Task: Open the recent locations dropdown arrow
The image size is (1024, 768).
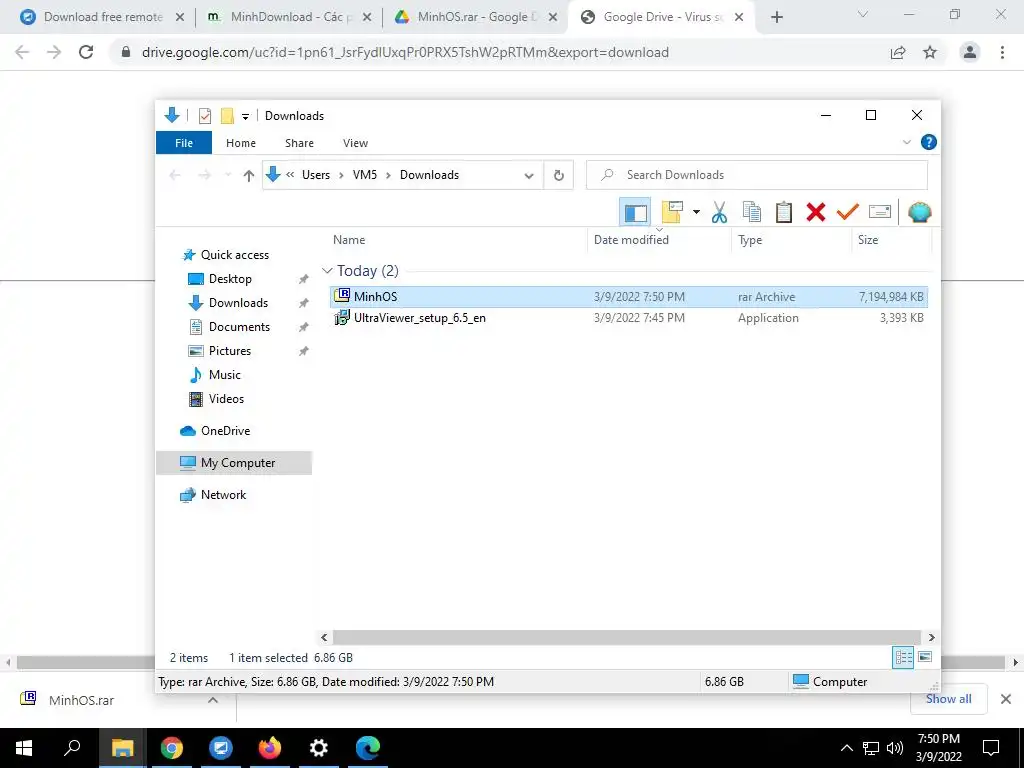Action: coord(228,175)
